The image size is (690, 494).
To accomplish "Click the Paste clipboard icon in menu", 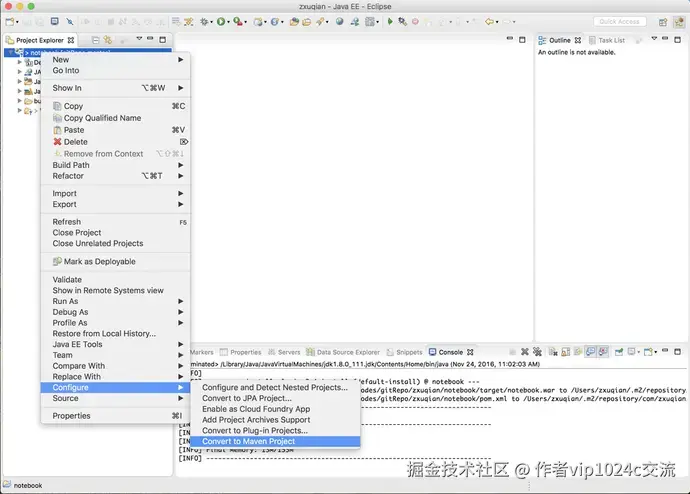I will (x=57, y=130).
